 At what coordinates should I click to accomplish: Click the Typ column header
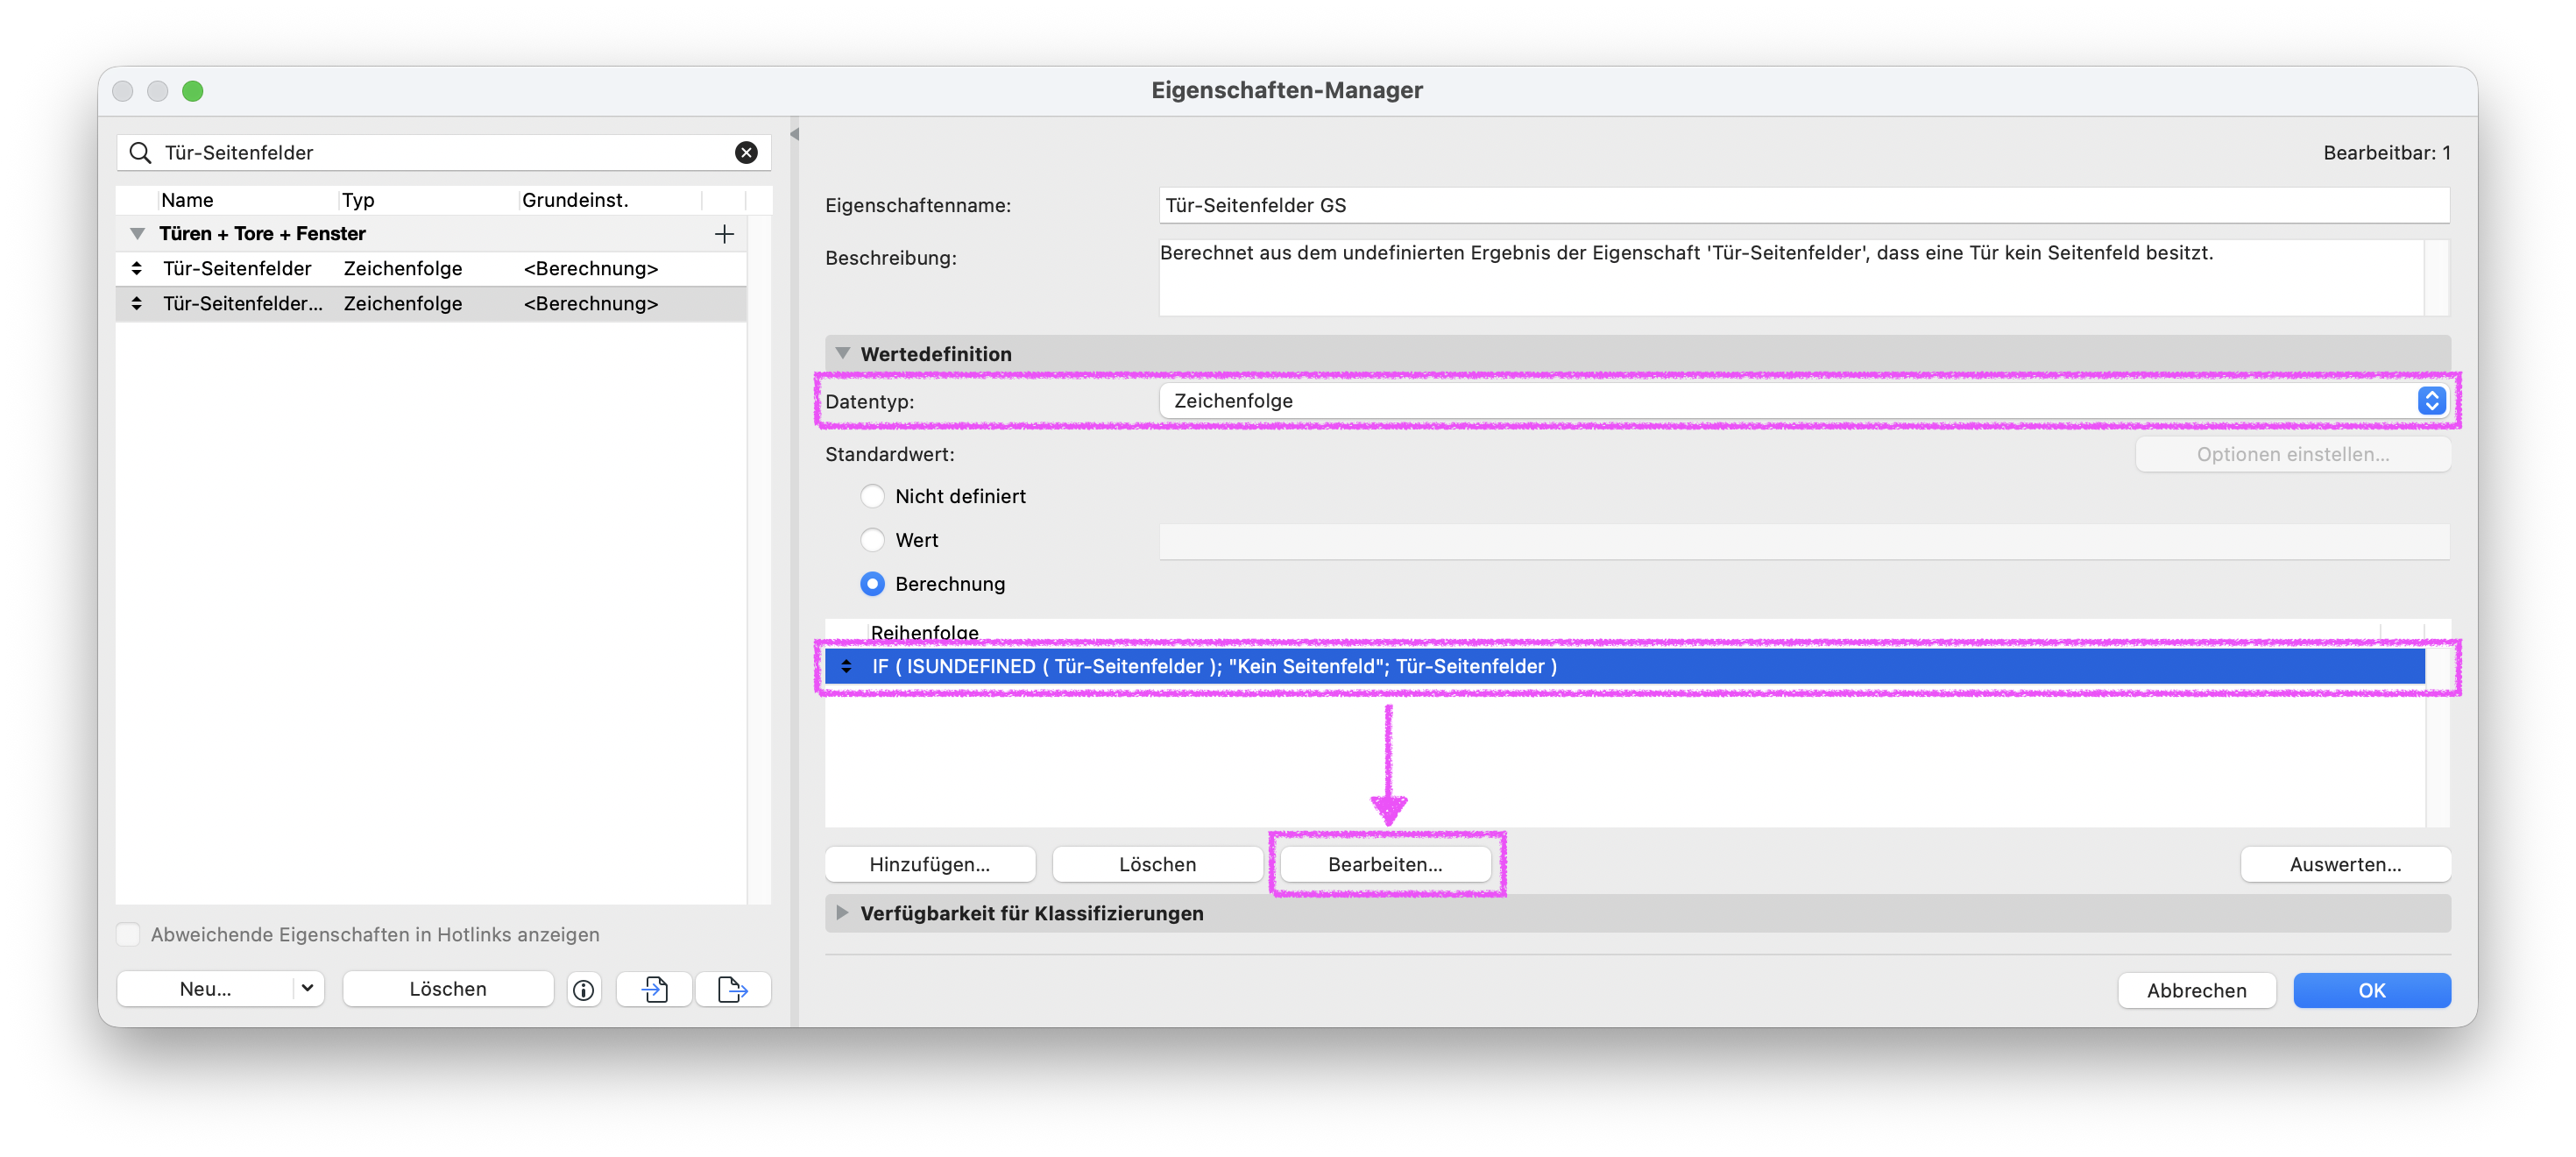428,200
